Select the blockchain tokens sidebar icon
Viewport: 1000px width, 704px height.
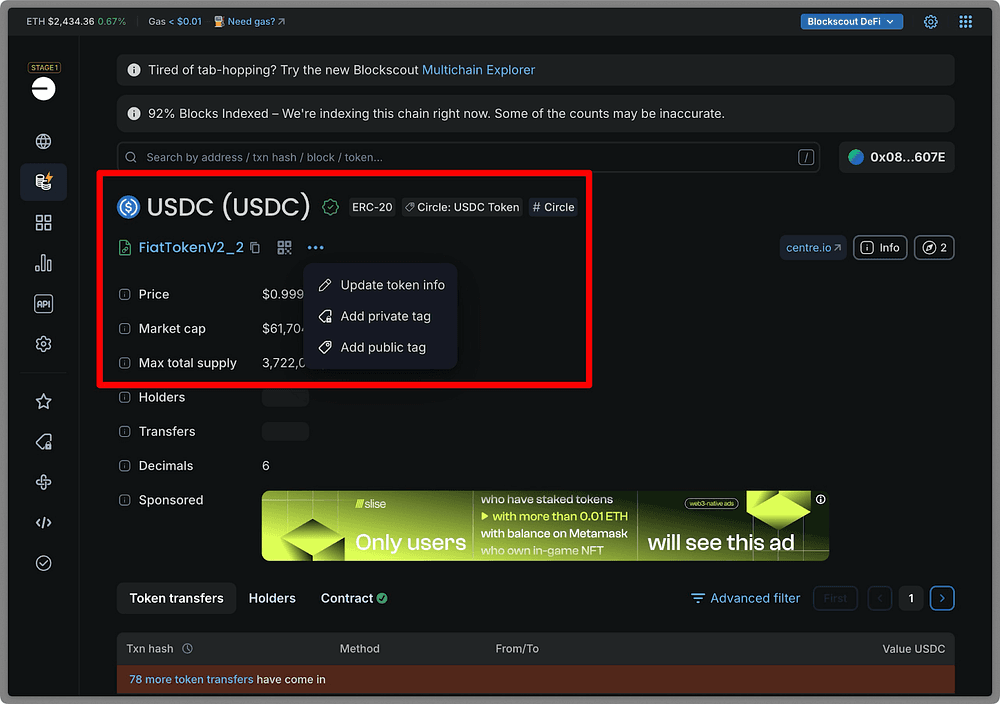click(x=43, y=182)
